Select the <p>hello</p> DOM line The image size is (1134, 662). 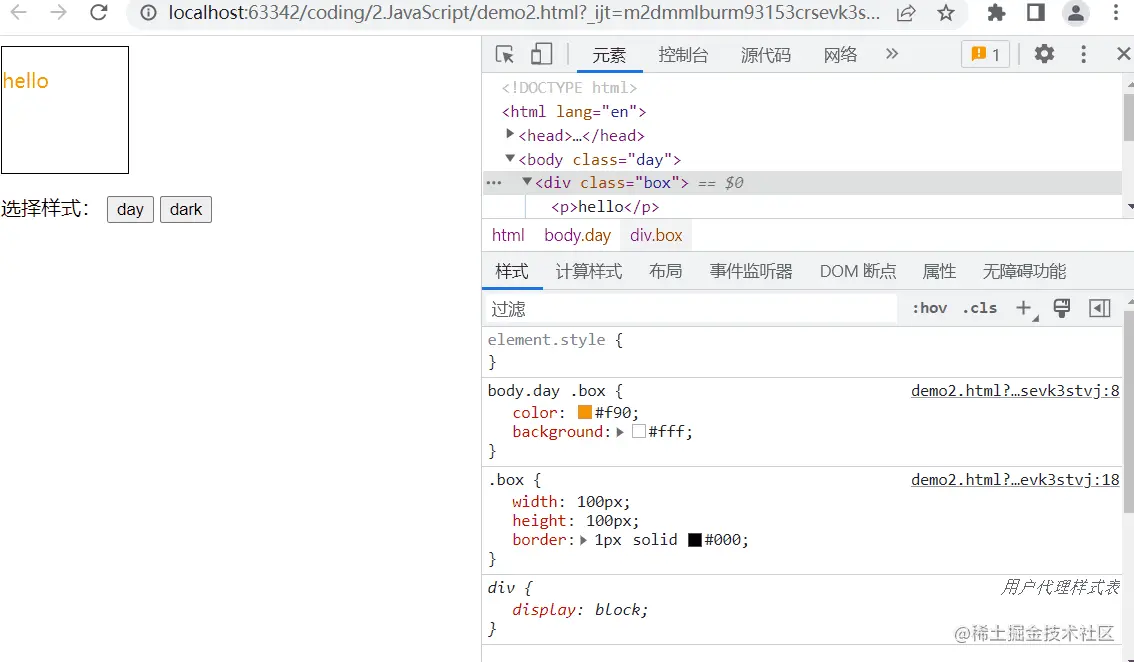[x=605, y=207]
